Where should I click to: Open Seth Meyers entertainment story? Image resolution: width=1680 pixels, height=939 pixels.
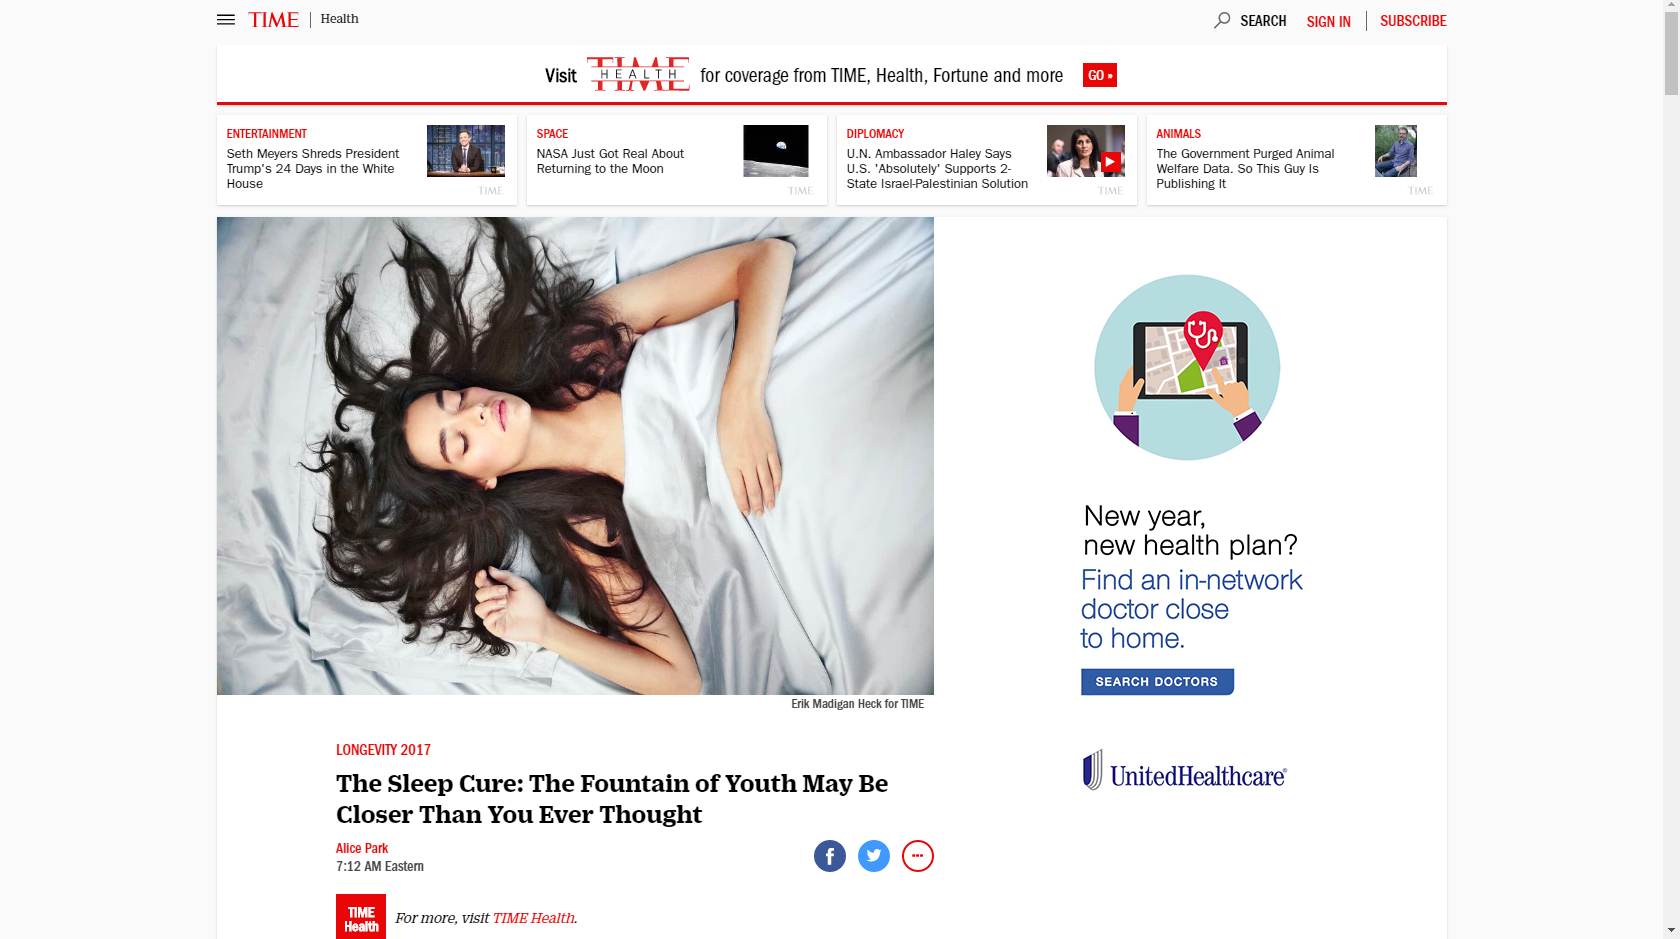[313, 168]
